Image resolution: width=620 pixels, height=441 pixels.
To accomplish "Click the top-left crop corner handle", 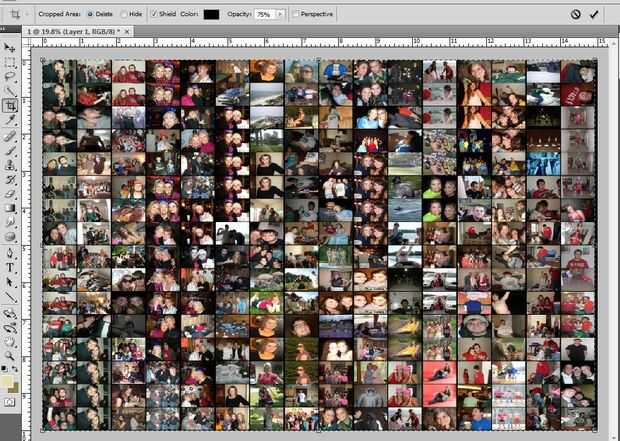I will [x=43, y=60].
